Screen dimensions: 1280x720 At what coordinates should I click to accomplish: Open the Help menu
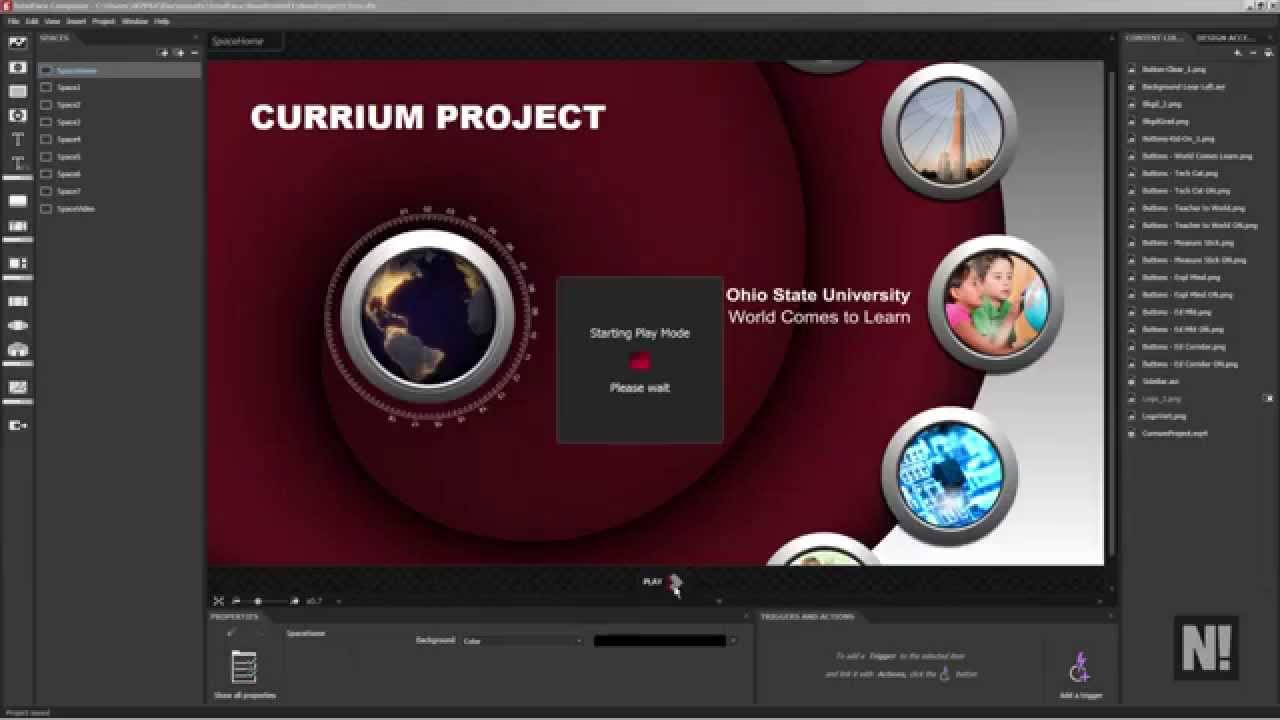(161, 21)
